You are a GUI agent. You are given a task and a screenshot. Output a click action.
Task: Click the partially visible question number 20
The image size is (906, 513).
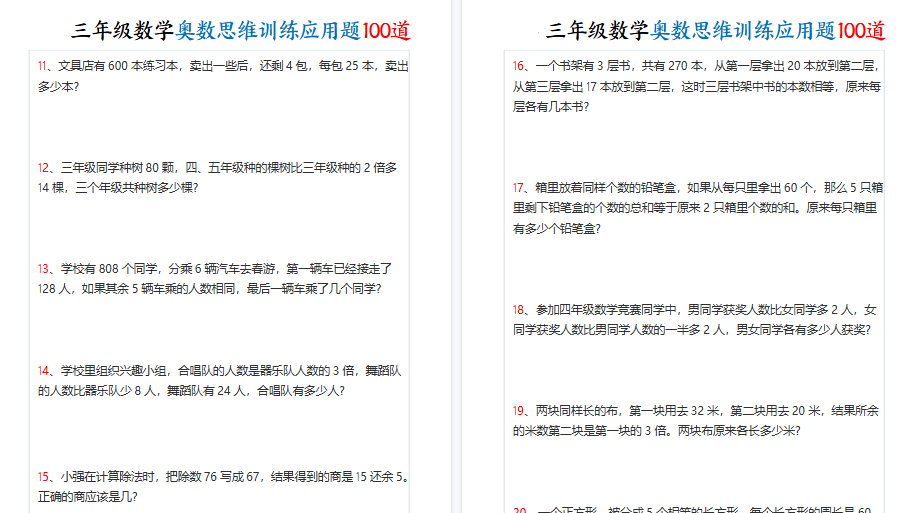coord(520,510)
